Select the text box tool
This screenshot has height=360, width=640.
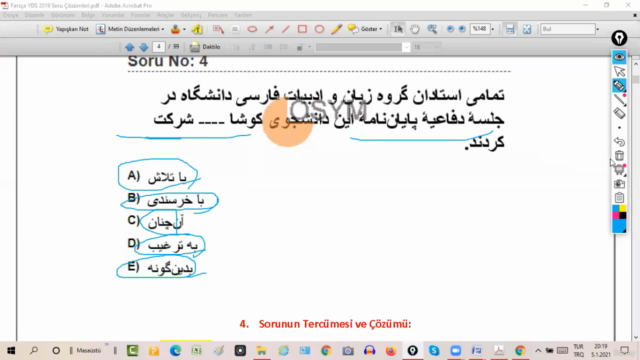tap(235, 29)
